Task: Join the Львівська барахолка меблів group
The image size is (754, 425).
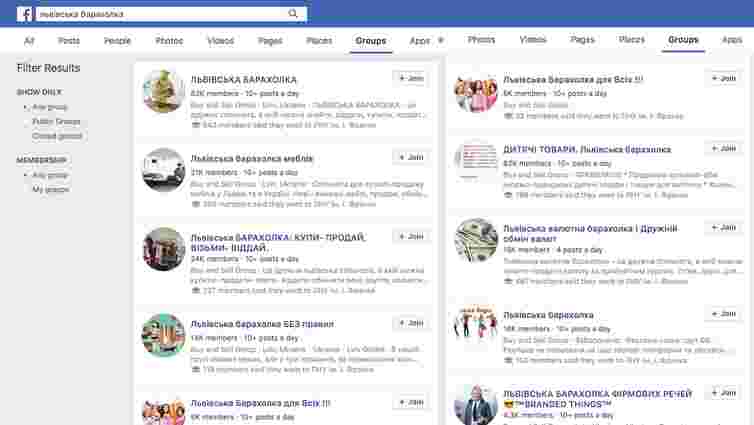Action: click(410, 157)
